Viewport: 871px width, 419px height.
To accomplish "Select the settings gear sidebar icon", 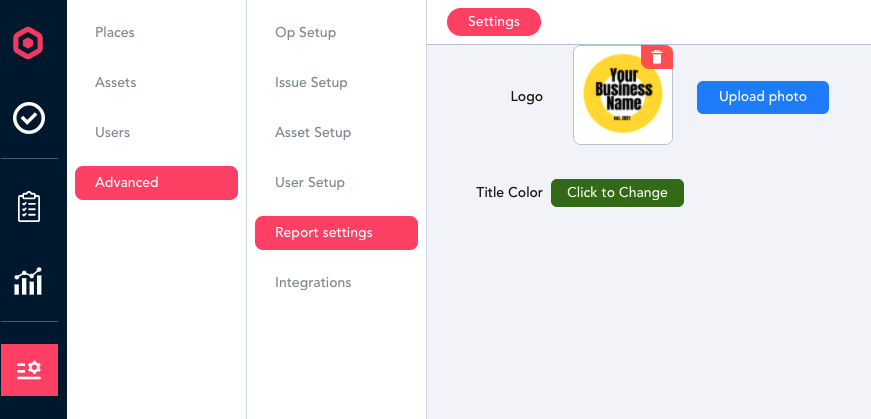I will click(x=29, y=370).
